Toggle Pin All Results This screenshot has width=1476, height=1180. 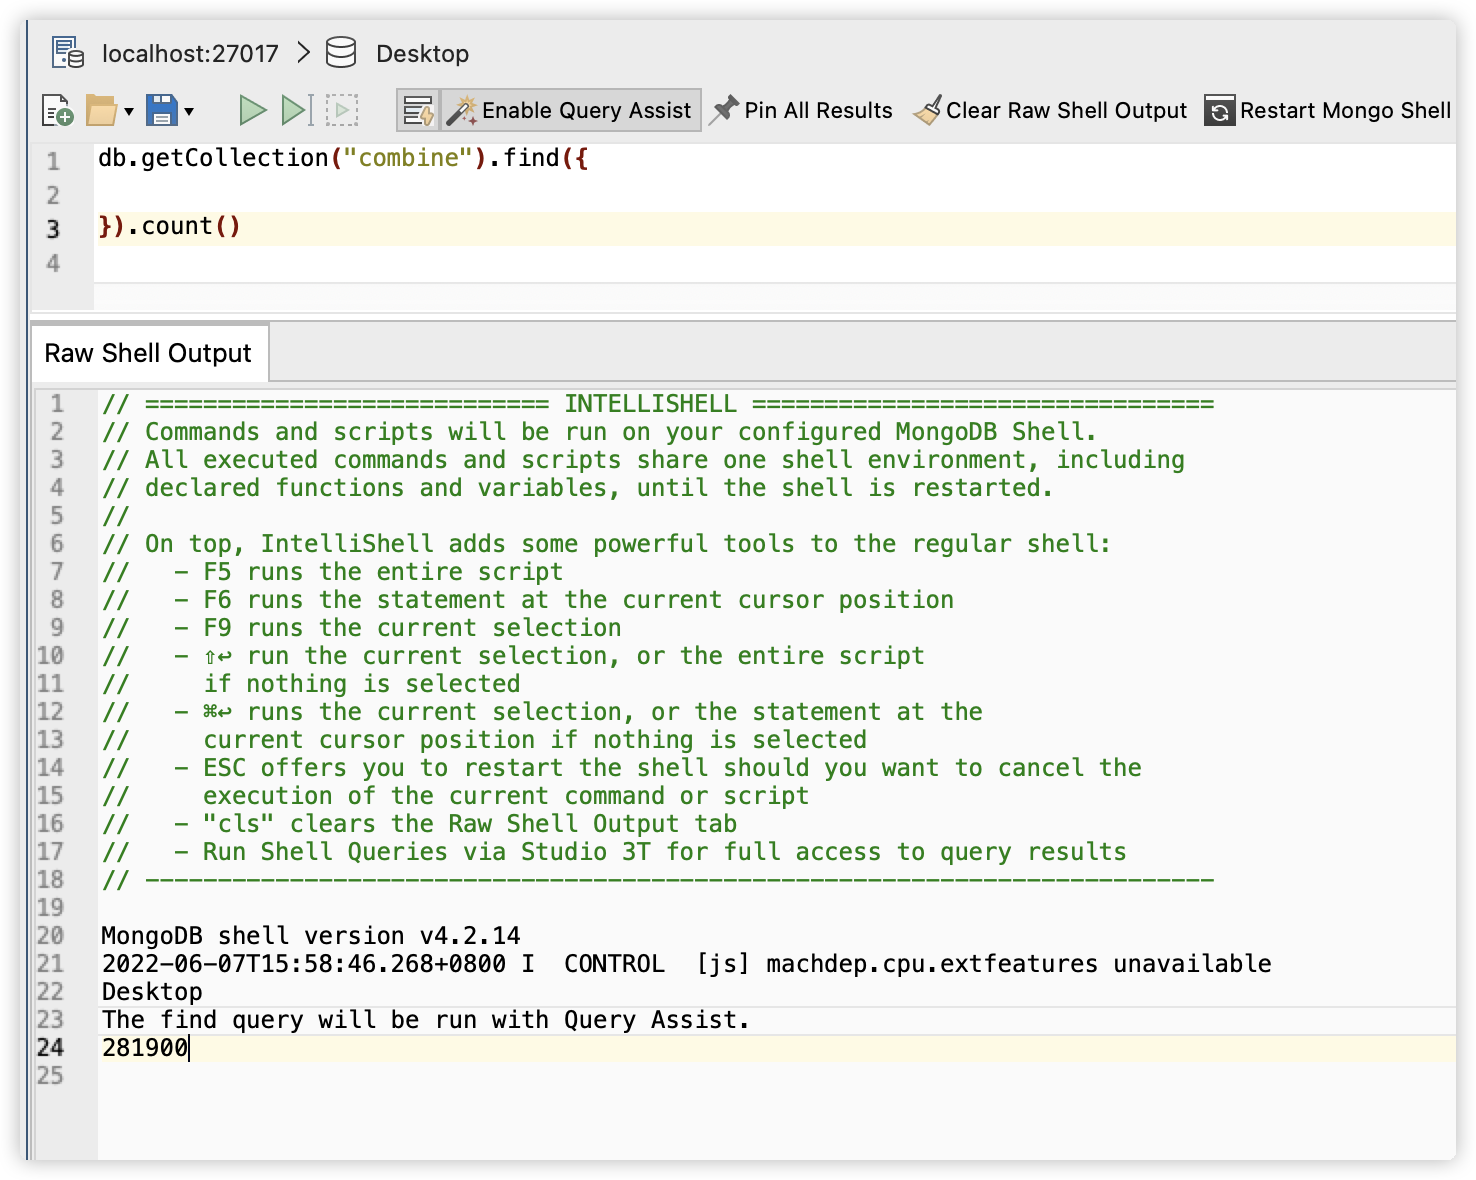802,110
